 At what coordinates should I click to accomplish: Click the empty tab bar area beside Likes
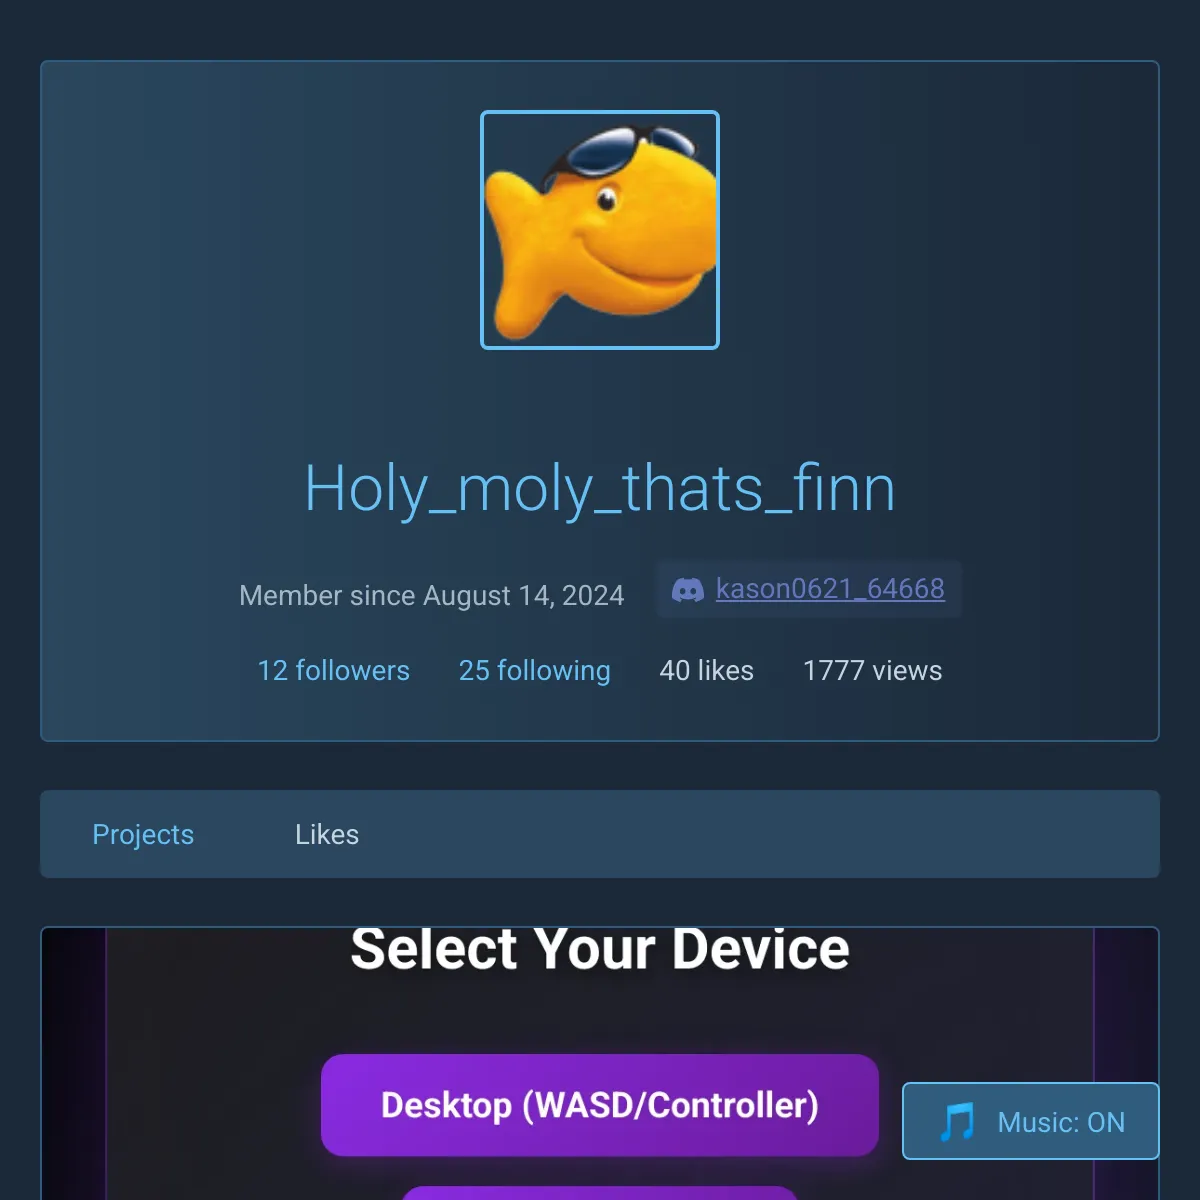pyautogui.click(x=760, y=834)
